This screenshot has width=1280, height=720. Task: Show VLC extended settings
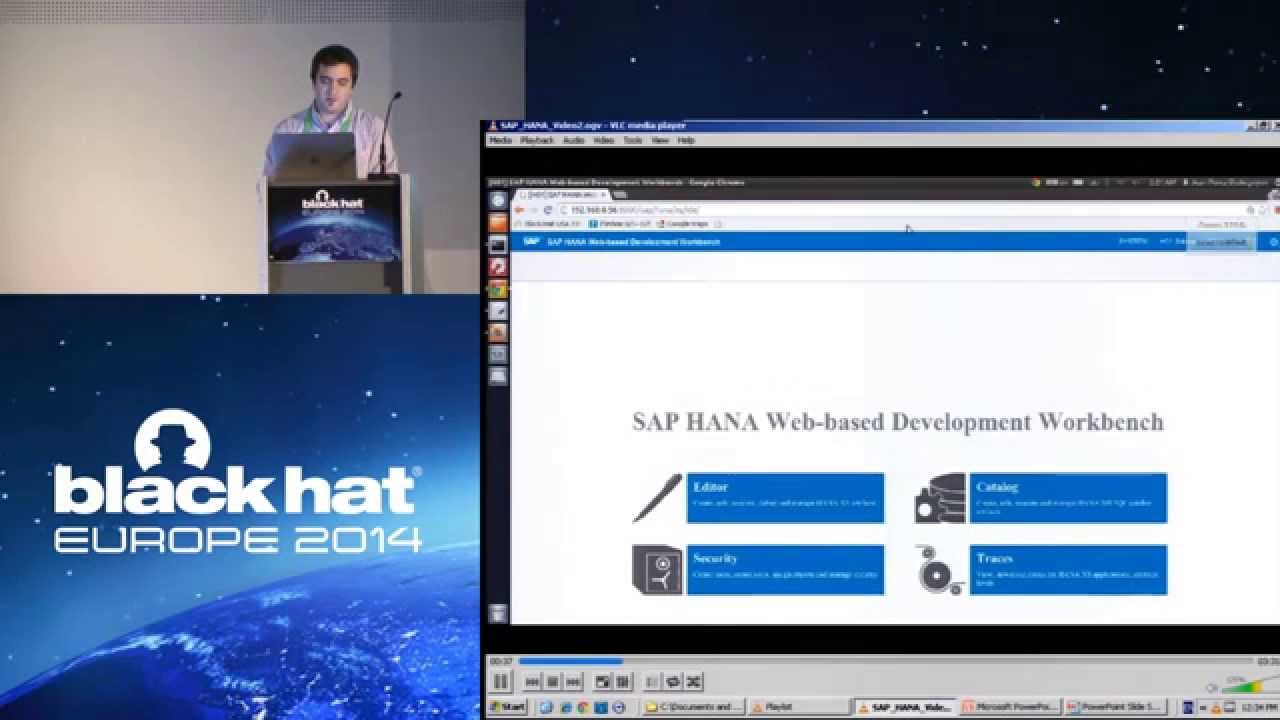623,682
